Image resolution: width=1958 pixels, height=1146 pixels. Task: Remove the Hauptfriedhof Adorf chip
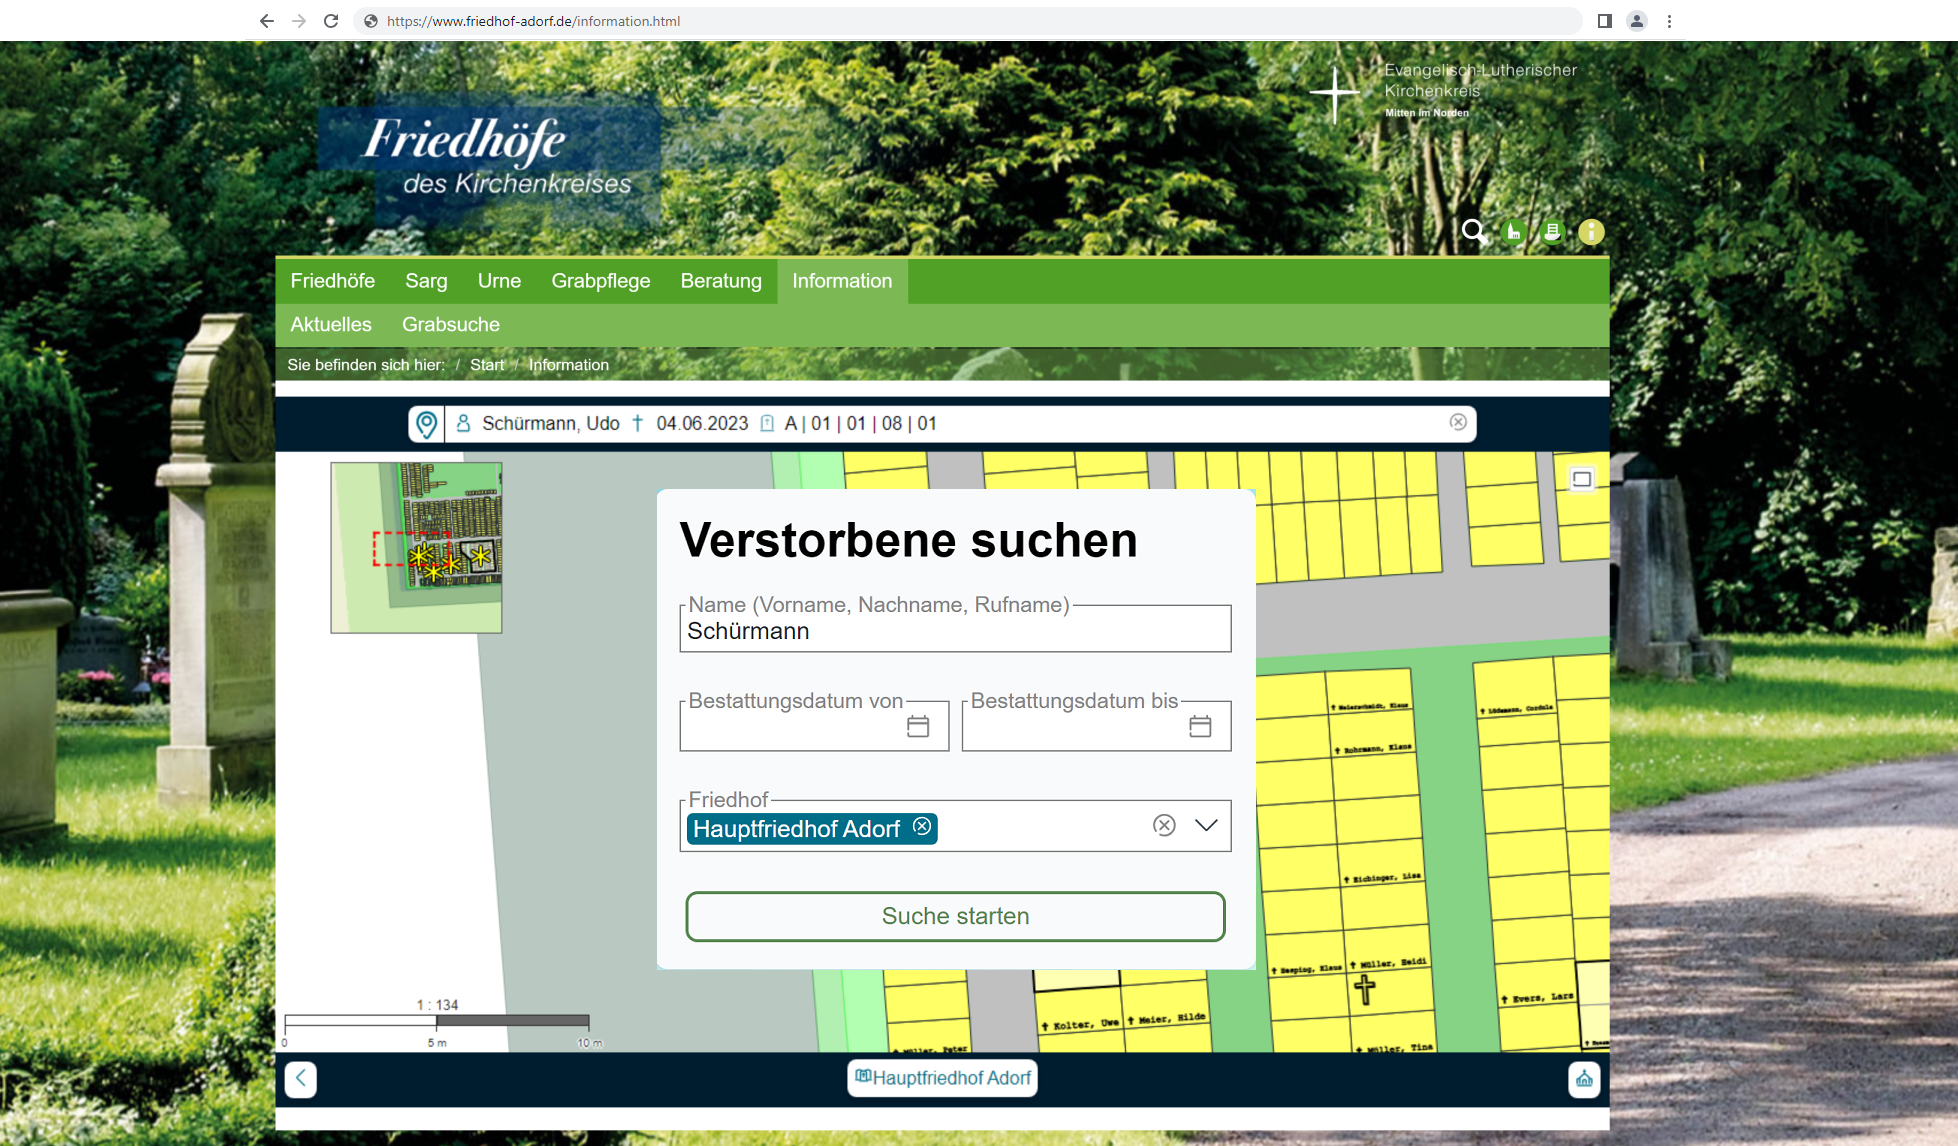[x=922, y=827]
